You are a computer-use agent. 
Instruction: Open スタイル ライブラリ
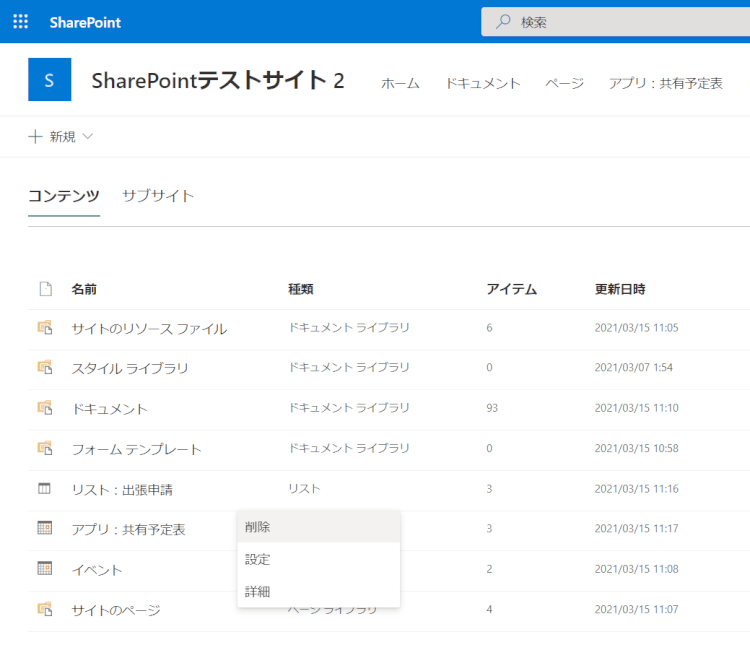tap(130, 368)
